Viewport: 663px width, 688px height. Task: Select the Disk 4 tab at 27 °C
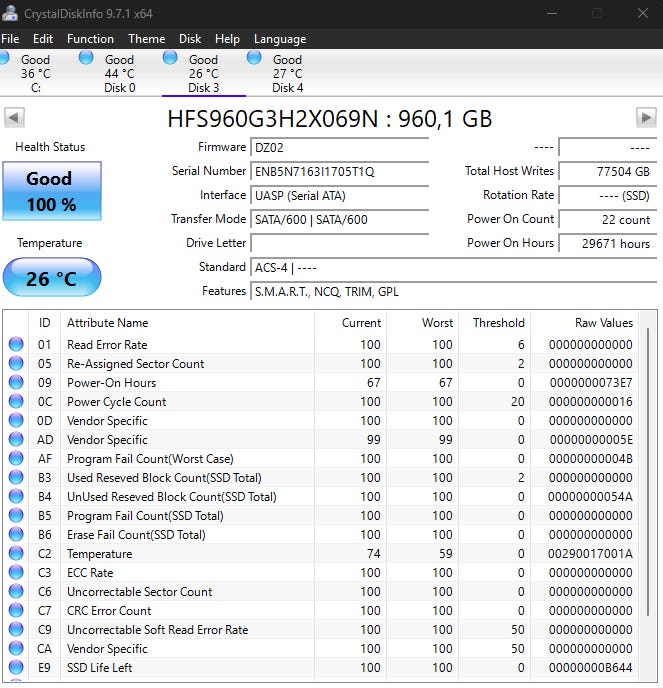click(287, 73)
